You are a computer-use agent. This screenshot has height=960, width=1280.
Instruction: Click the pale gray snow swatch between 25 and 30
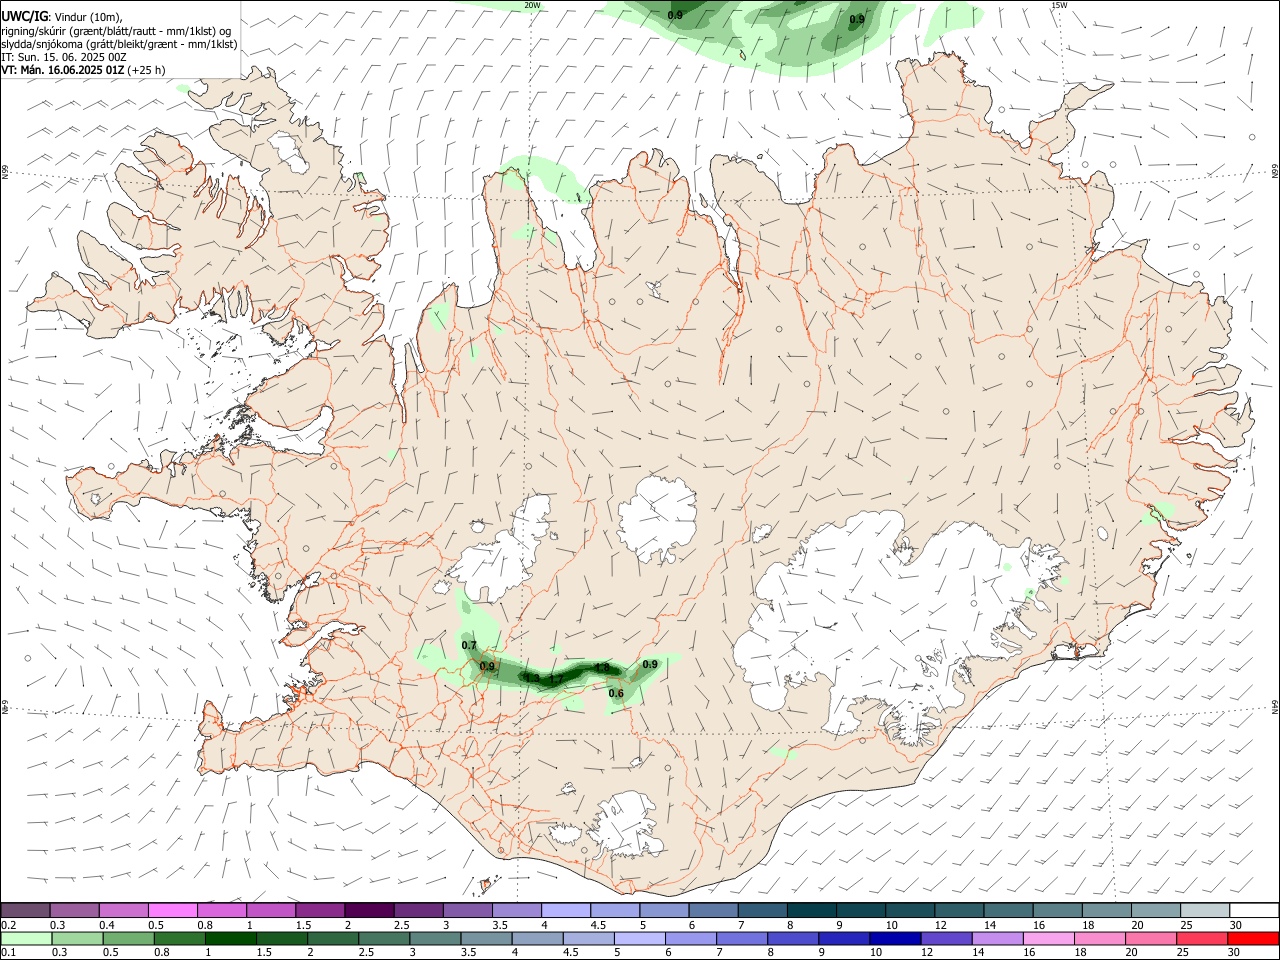point(1204,911)
